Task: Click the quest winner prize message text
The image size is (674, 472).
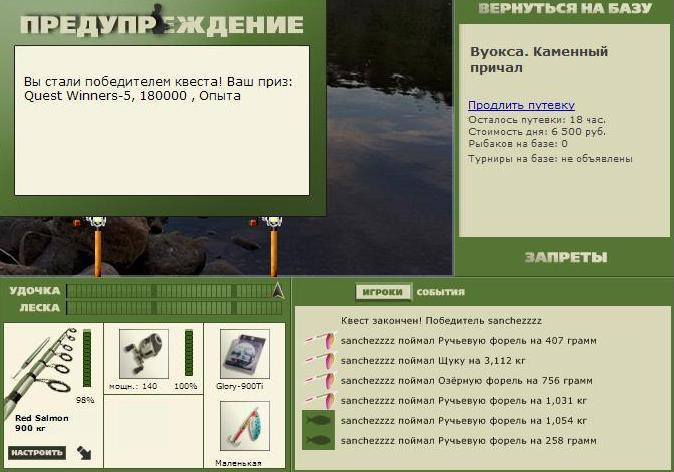Action: (x=158, y=89)
